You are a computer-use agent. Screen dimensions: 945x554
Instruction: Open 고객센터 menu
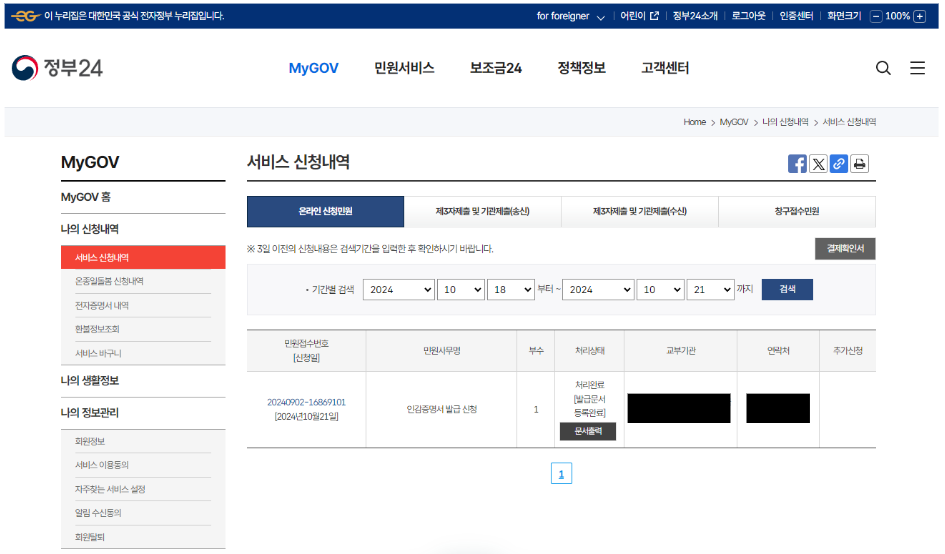(665, 68)
